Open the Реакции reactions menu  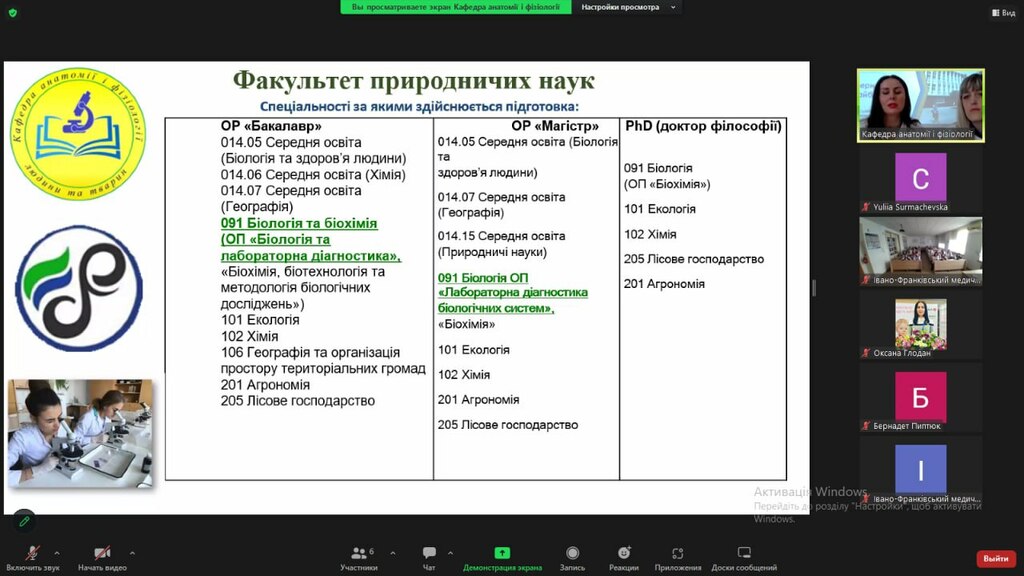tap(624, 554)
